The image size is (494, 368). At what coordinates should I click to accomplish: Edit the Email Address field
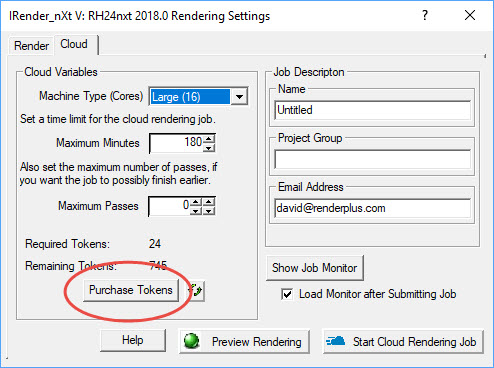pos(372,208)
